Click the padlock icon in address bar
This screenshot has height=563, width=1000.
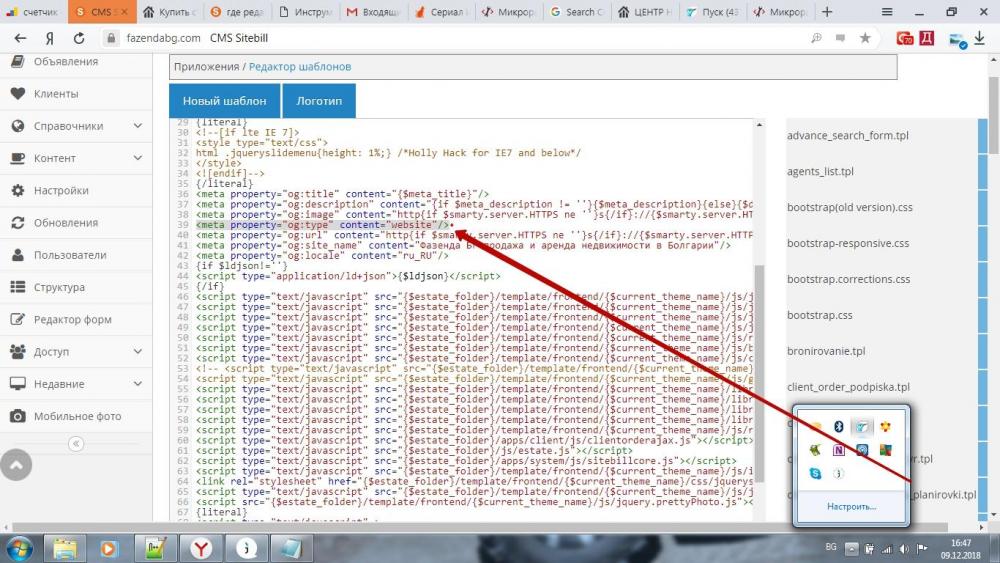coord(111,38)
